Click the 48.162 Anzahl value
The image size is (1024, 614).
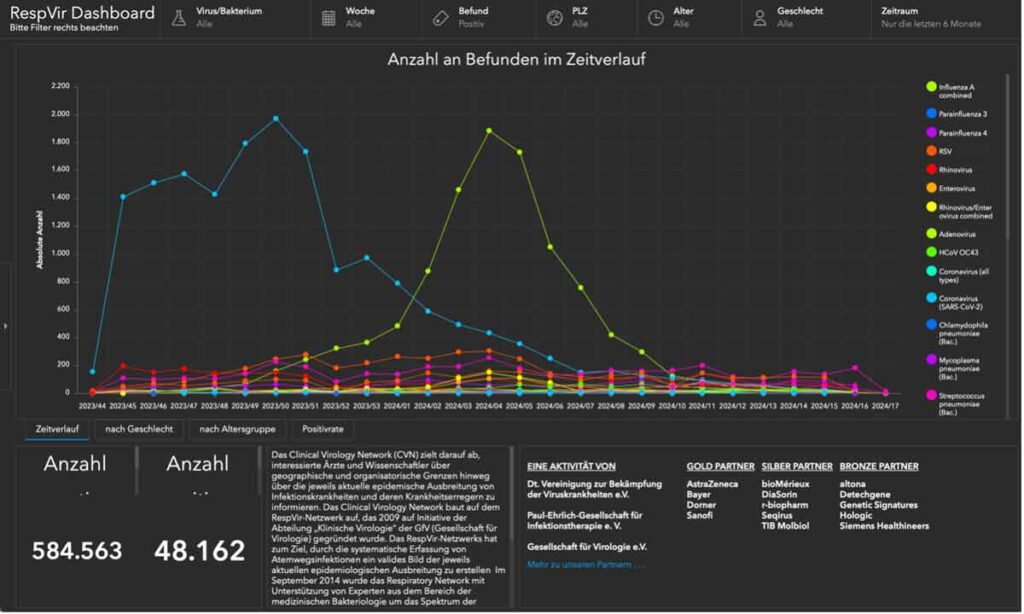click(200, 551)
